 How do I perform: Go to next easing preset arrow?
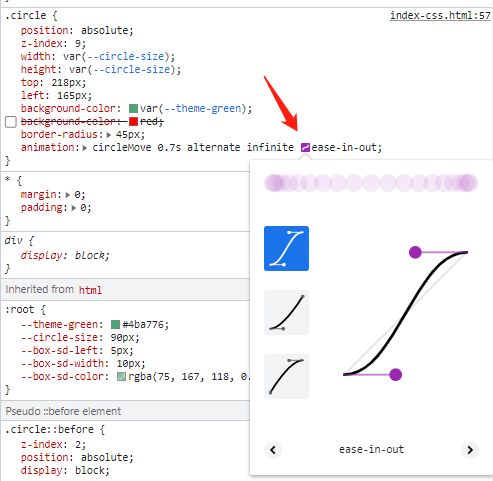[470, 450]
